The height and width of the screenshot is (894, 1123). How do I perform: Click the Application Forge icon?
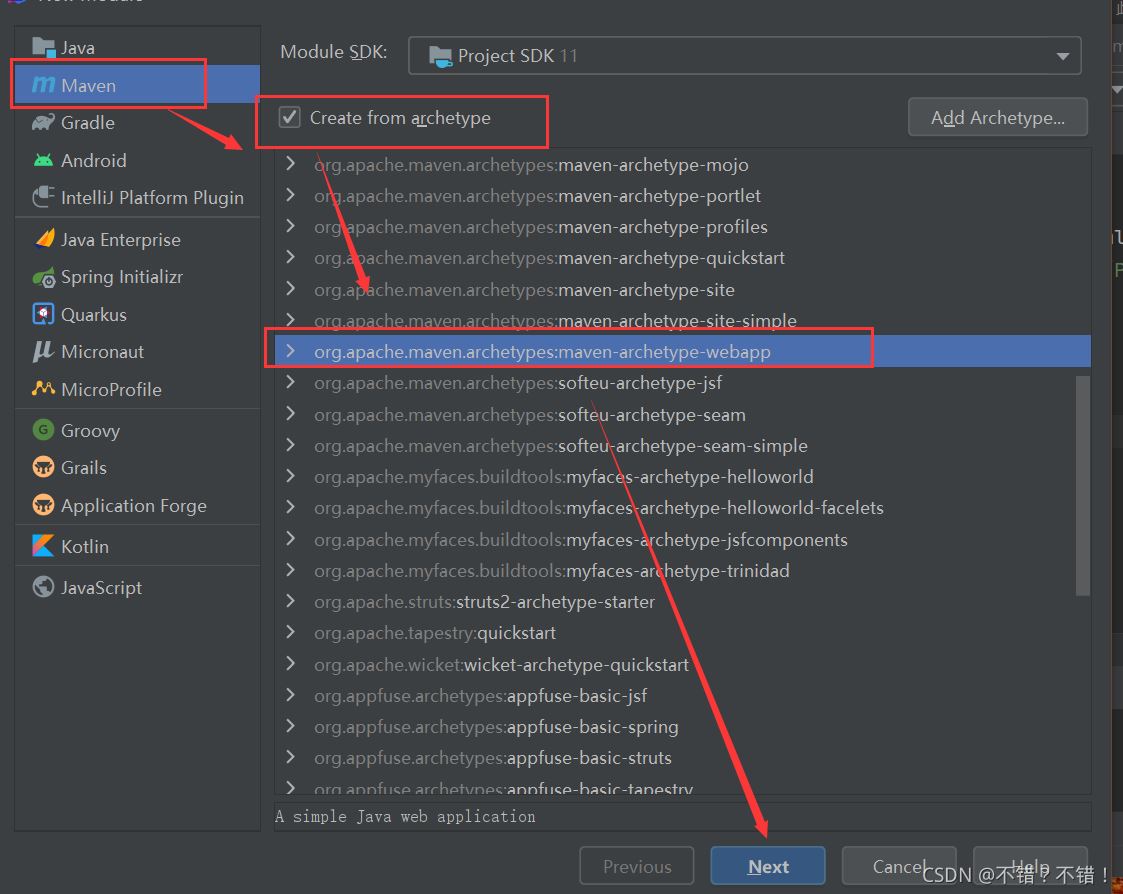point(44,505)
